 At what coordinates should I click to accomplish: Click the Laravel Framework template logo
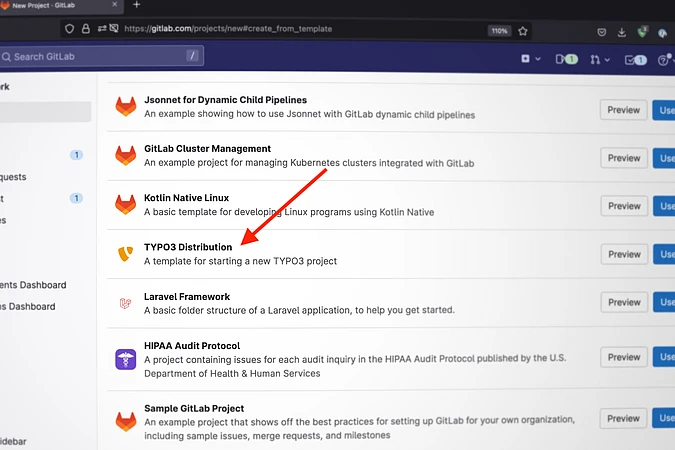pos(125,304)
